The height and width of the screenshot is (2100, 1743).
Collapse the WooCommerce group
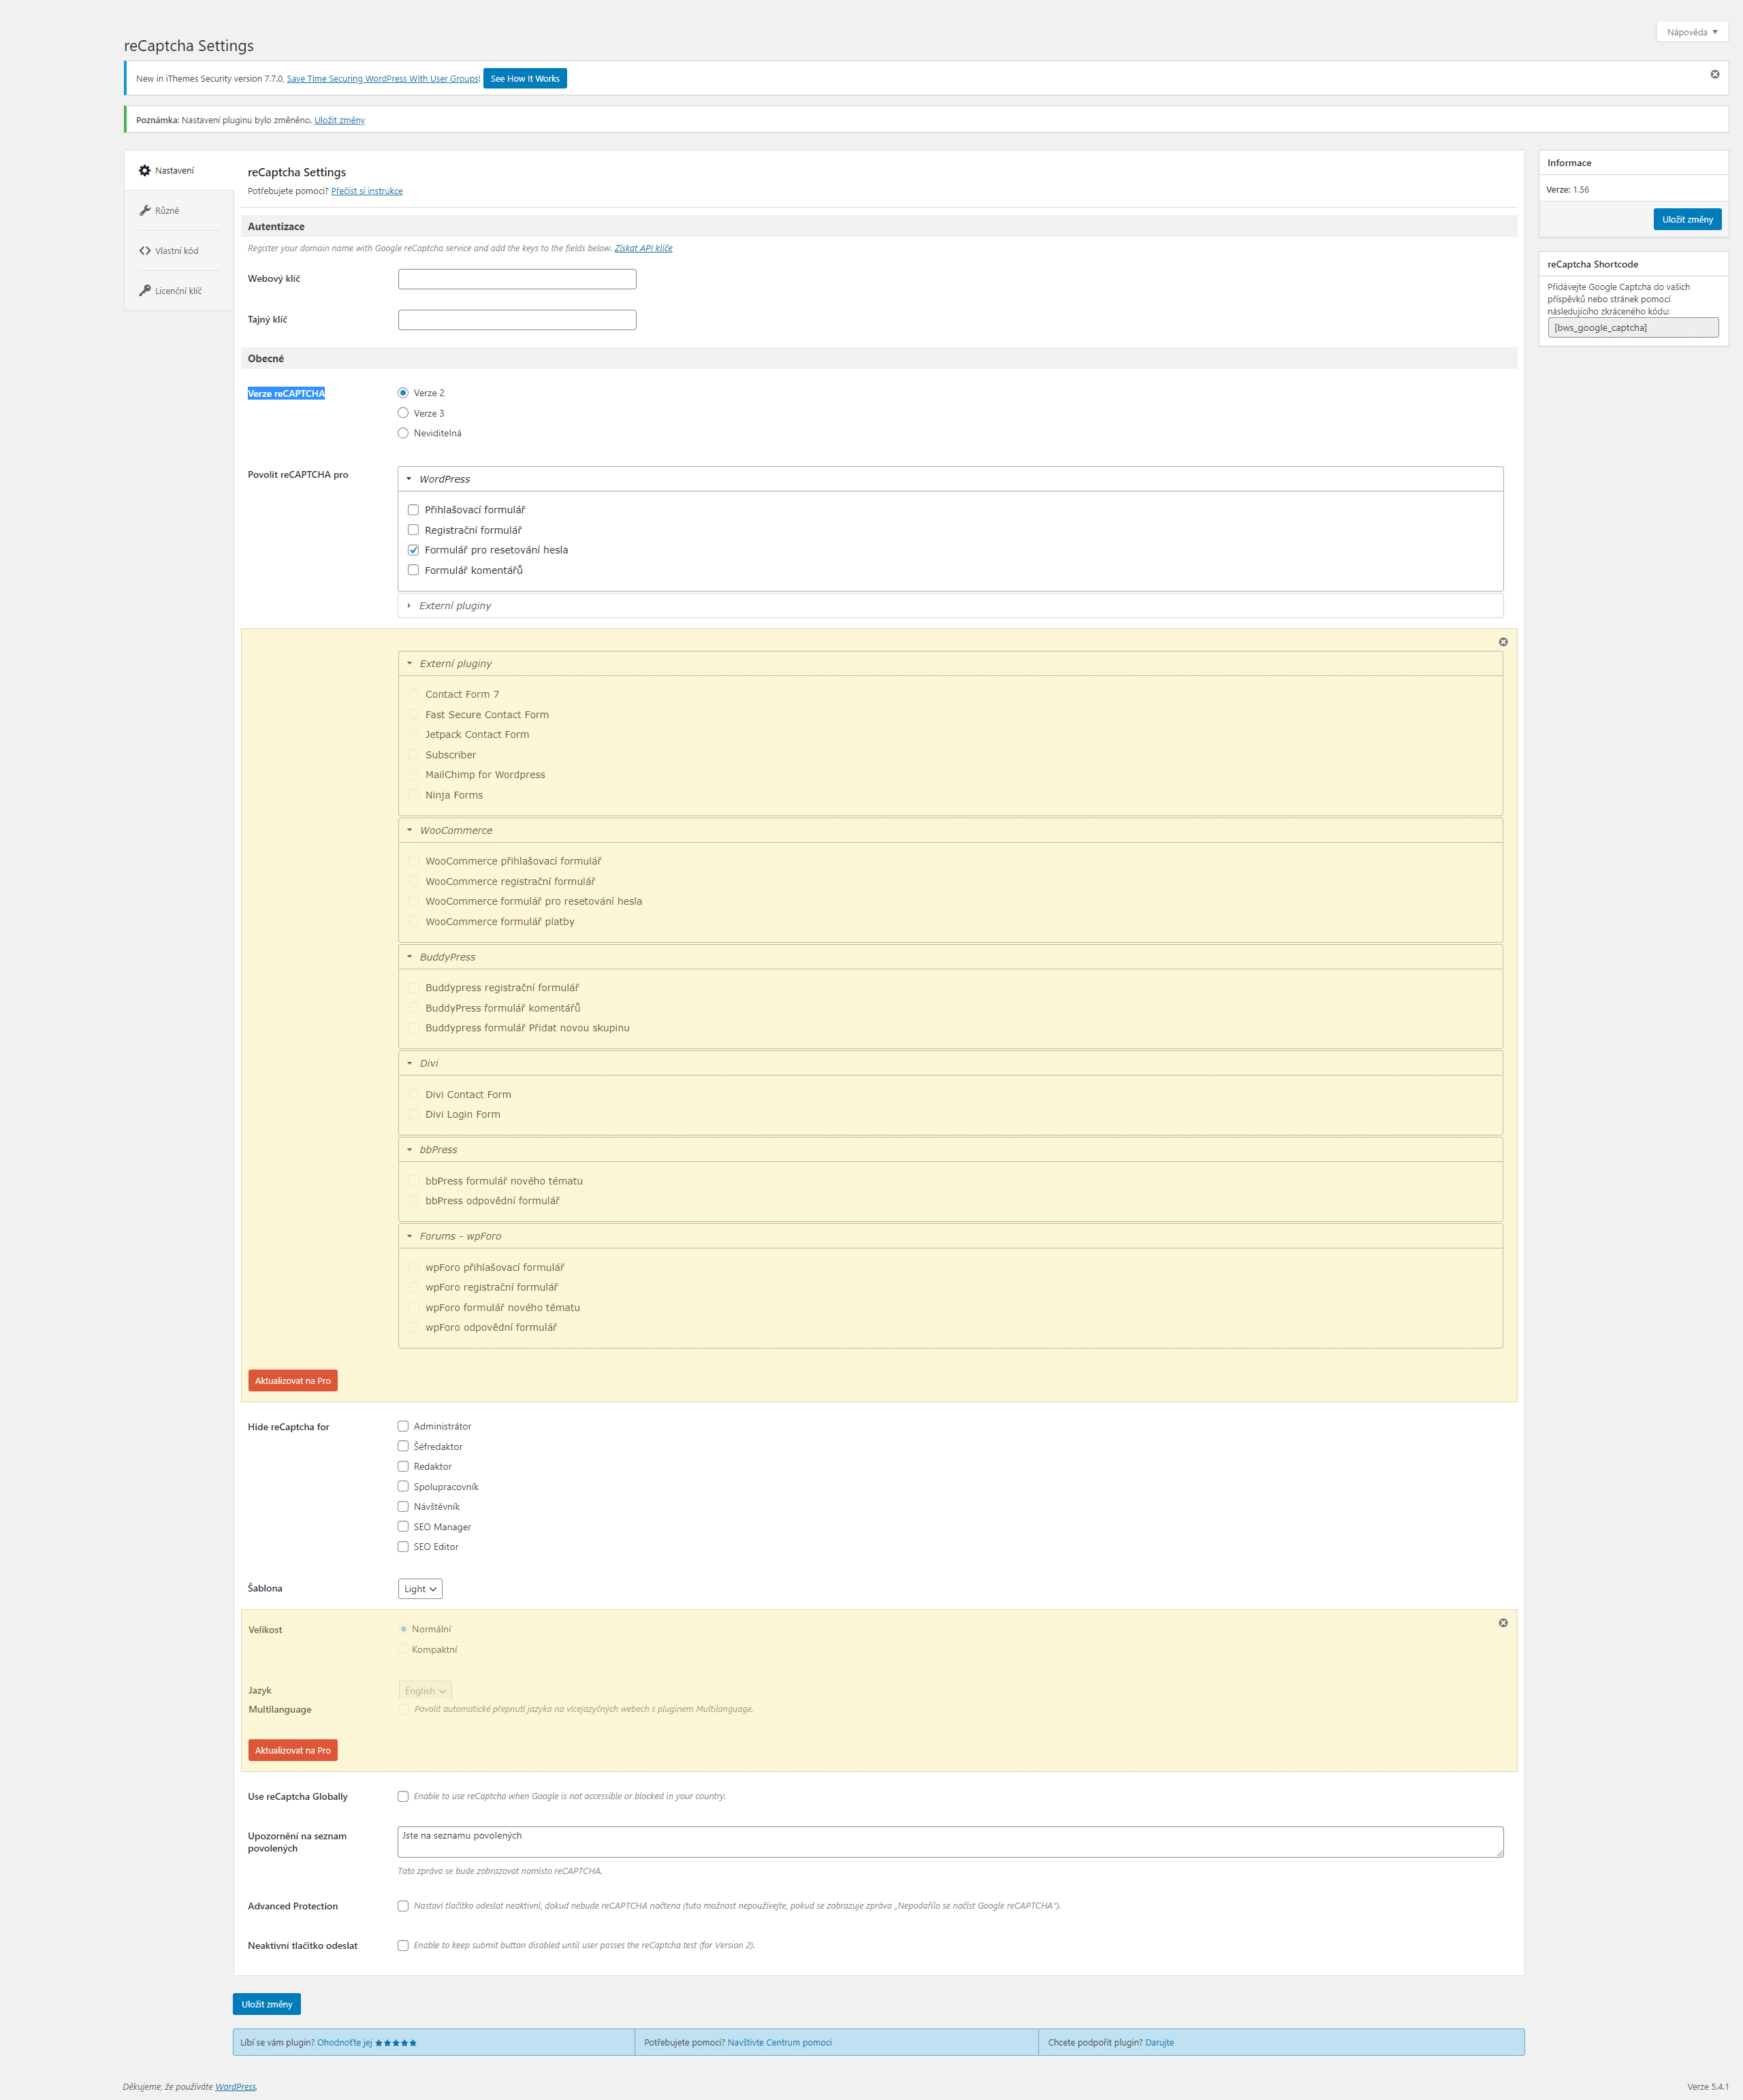pyautogui.click(x=950, y=831)
